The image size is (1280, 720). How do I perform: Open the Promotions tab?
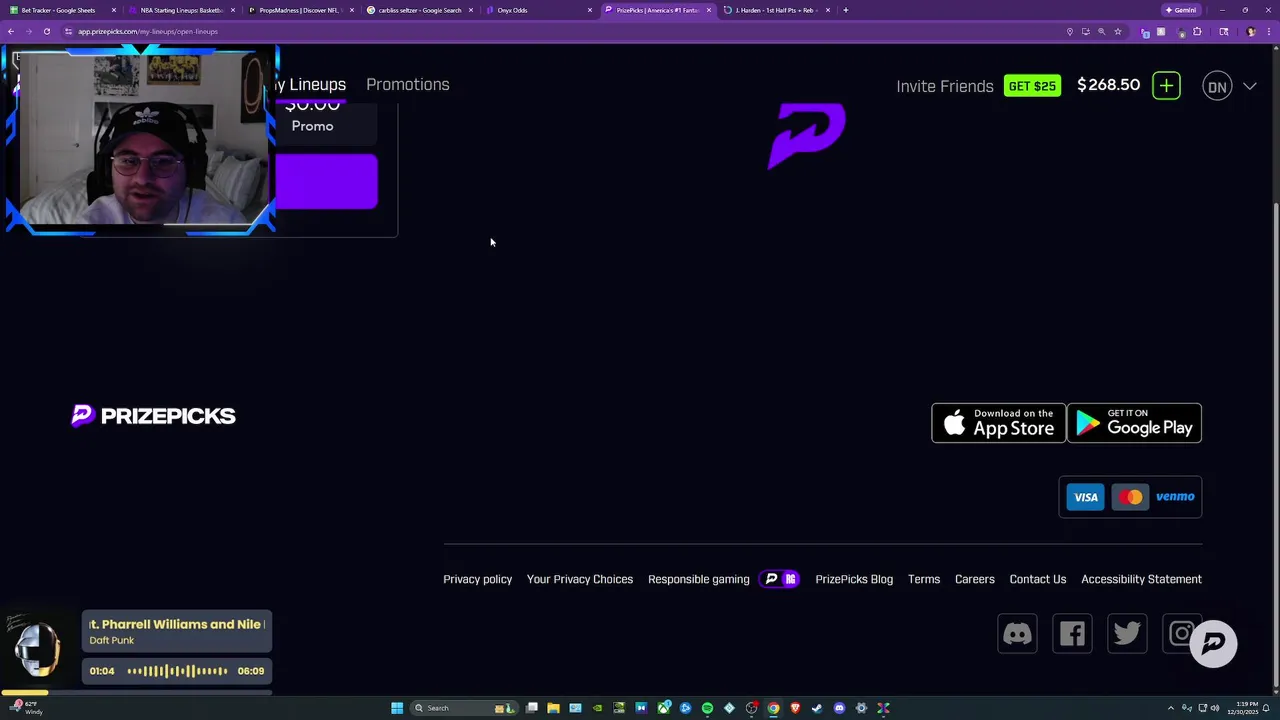[407, 84]
